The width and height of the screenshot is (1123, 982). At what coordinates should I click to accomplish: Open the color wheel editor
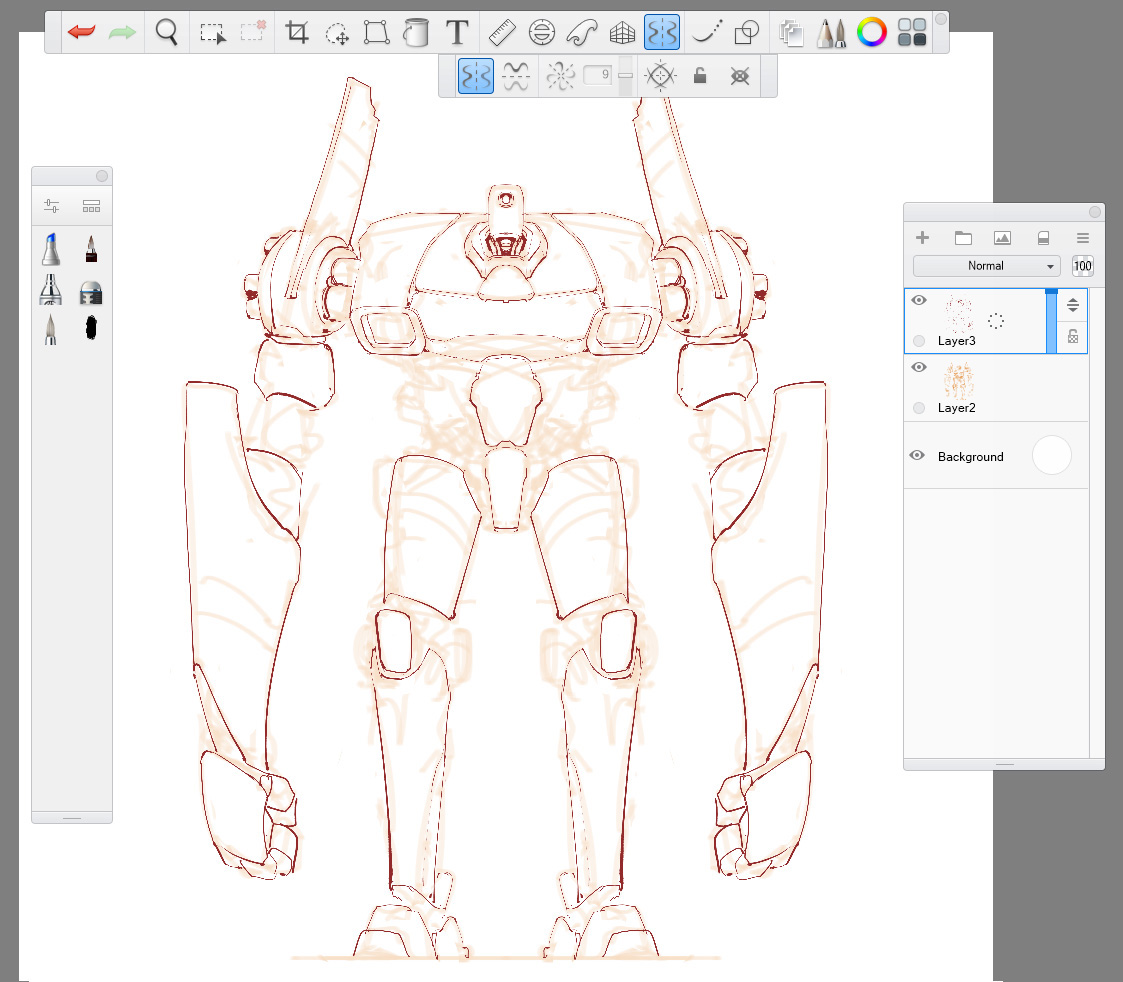(x=872, y=32)
